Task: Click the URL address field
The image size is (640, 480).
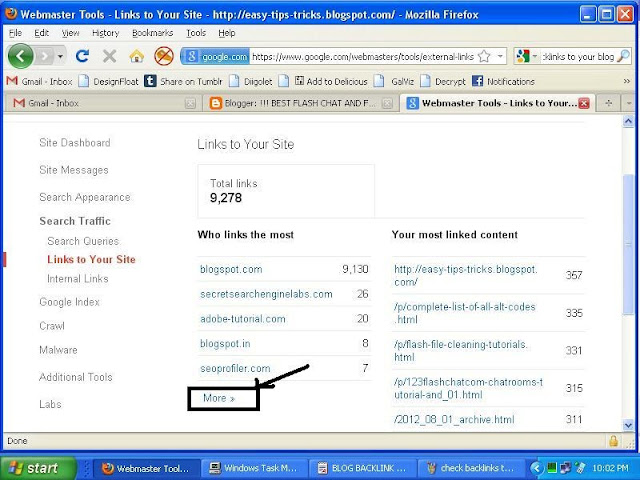Action: click(363, 56)
